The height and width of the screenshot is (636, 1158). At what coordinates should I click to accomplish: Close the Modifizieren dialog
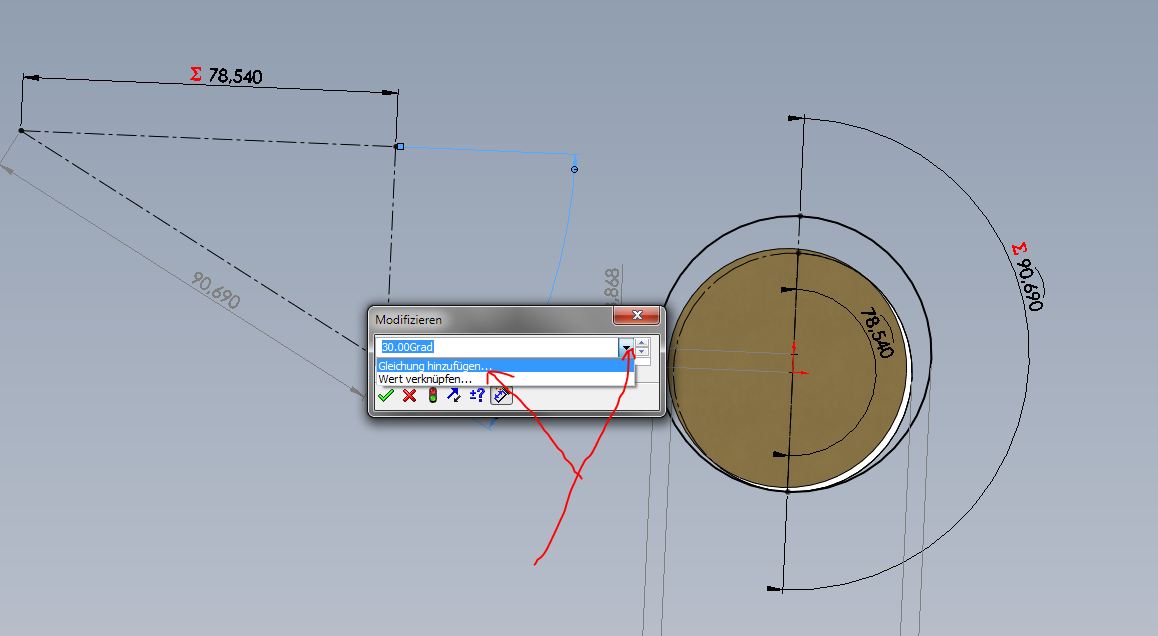(x=637, y=315)
